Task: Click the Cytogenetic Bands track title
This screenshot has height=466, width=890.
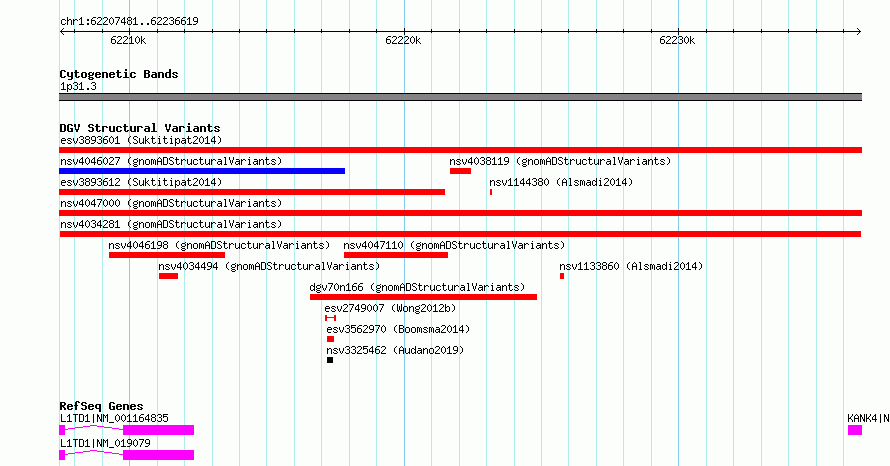Action: [x=119, y=74]
